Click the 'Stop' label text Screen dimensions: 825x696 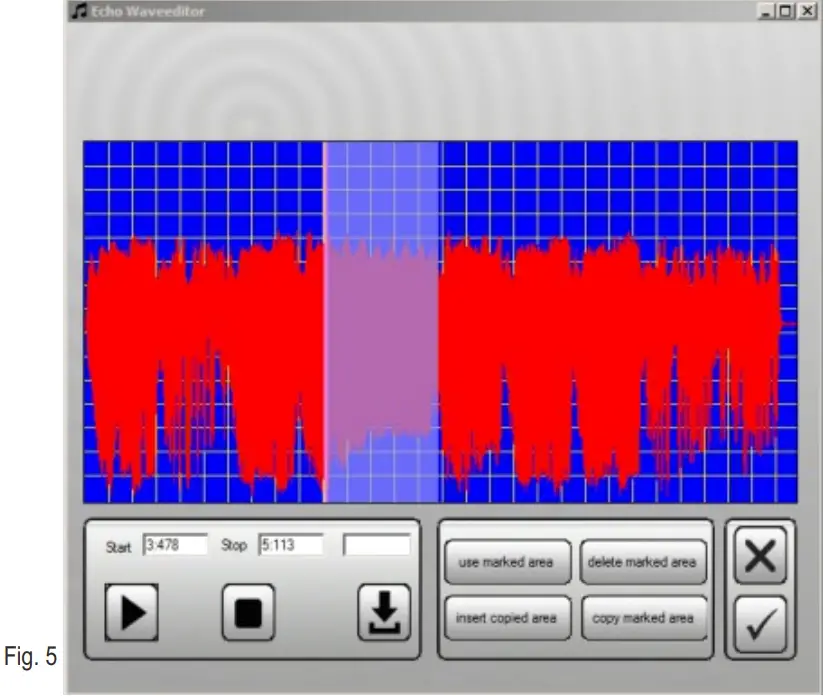(234, 546)
